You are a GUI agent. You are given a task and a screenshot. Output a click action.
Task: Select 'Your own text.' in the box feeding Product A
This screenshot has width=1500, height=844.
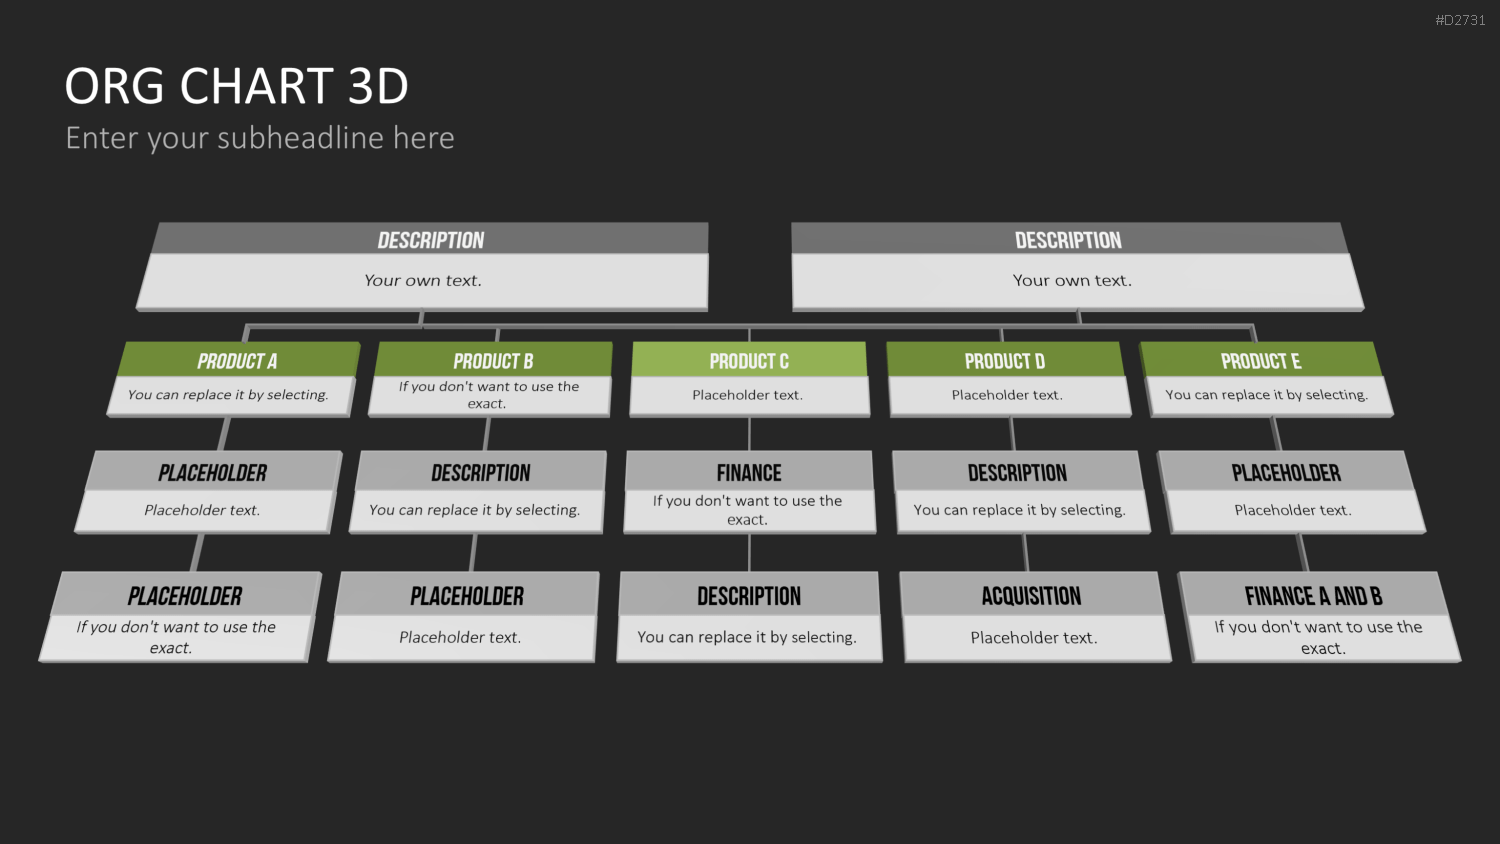(423, 281)
